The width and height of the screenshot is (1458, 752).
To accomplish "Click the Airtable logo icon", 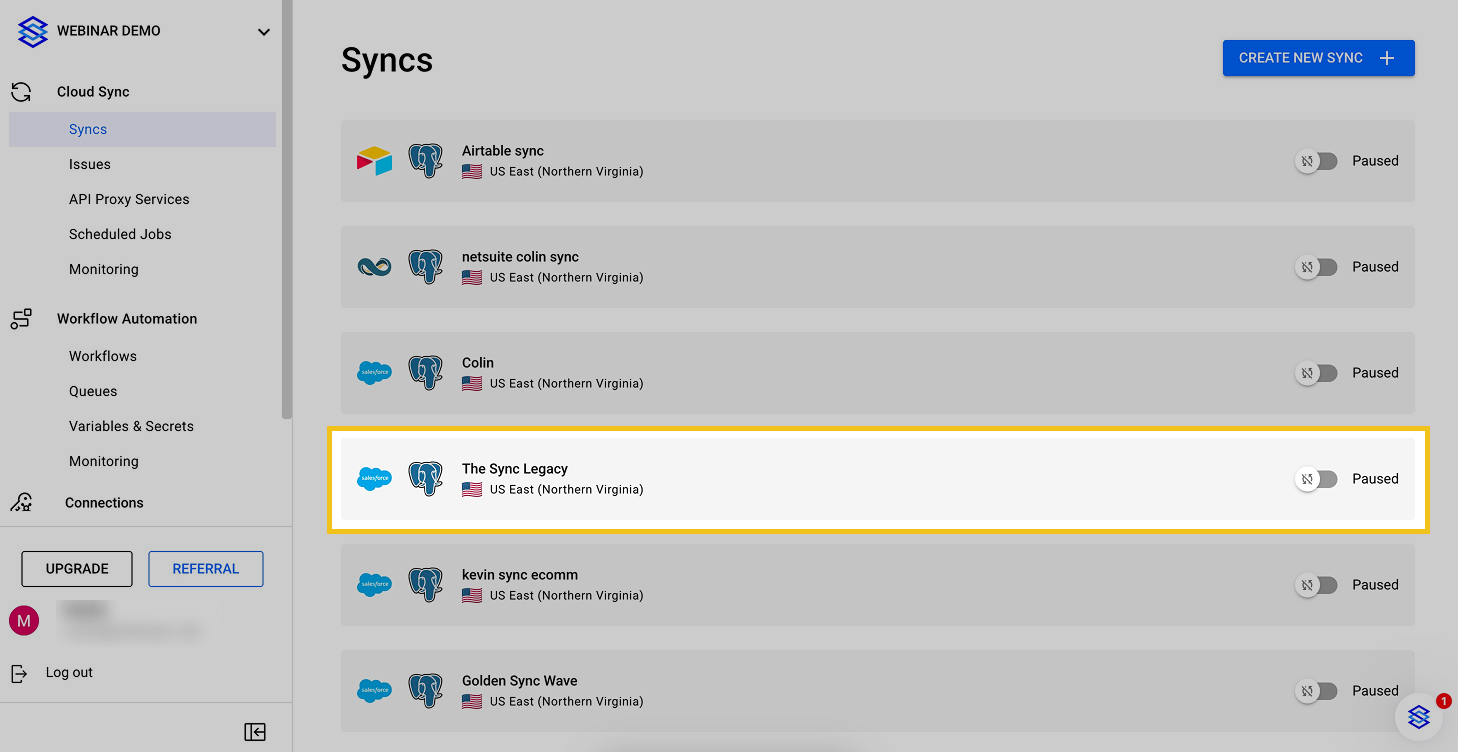I will (374, 161).
